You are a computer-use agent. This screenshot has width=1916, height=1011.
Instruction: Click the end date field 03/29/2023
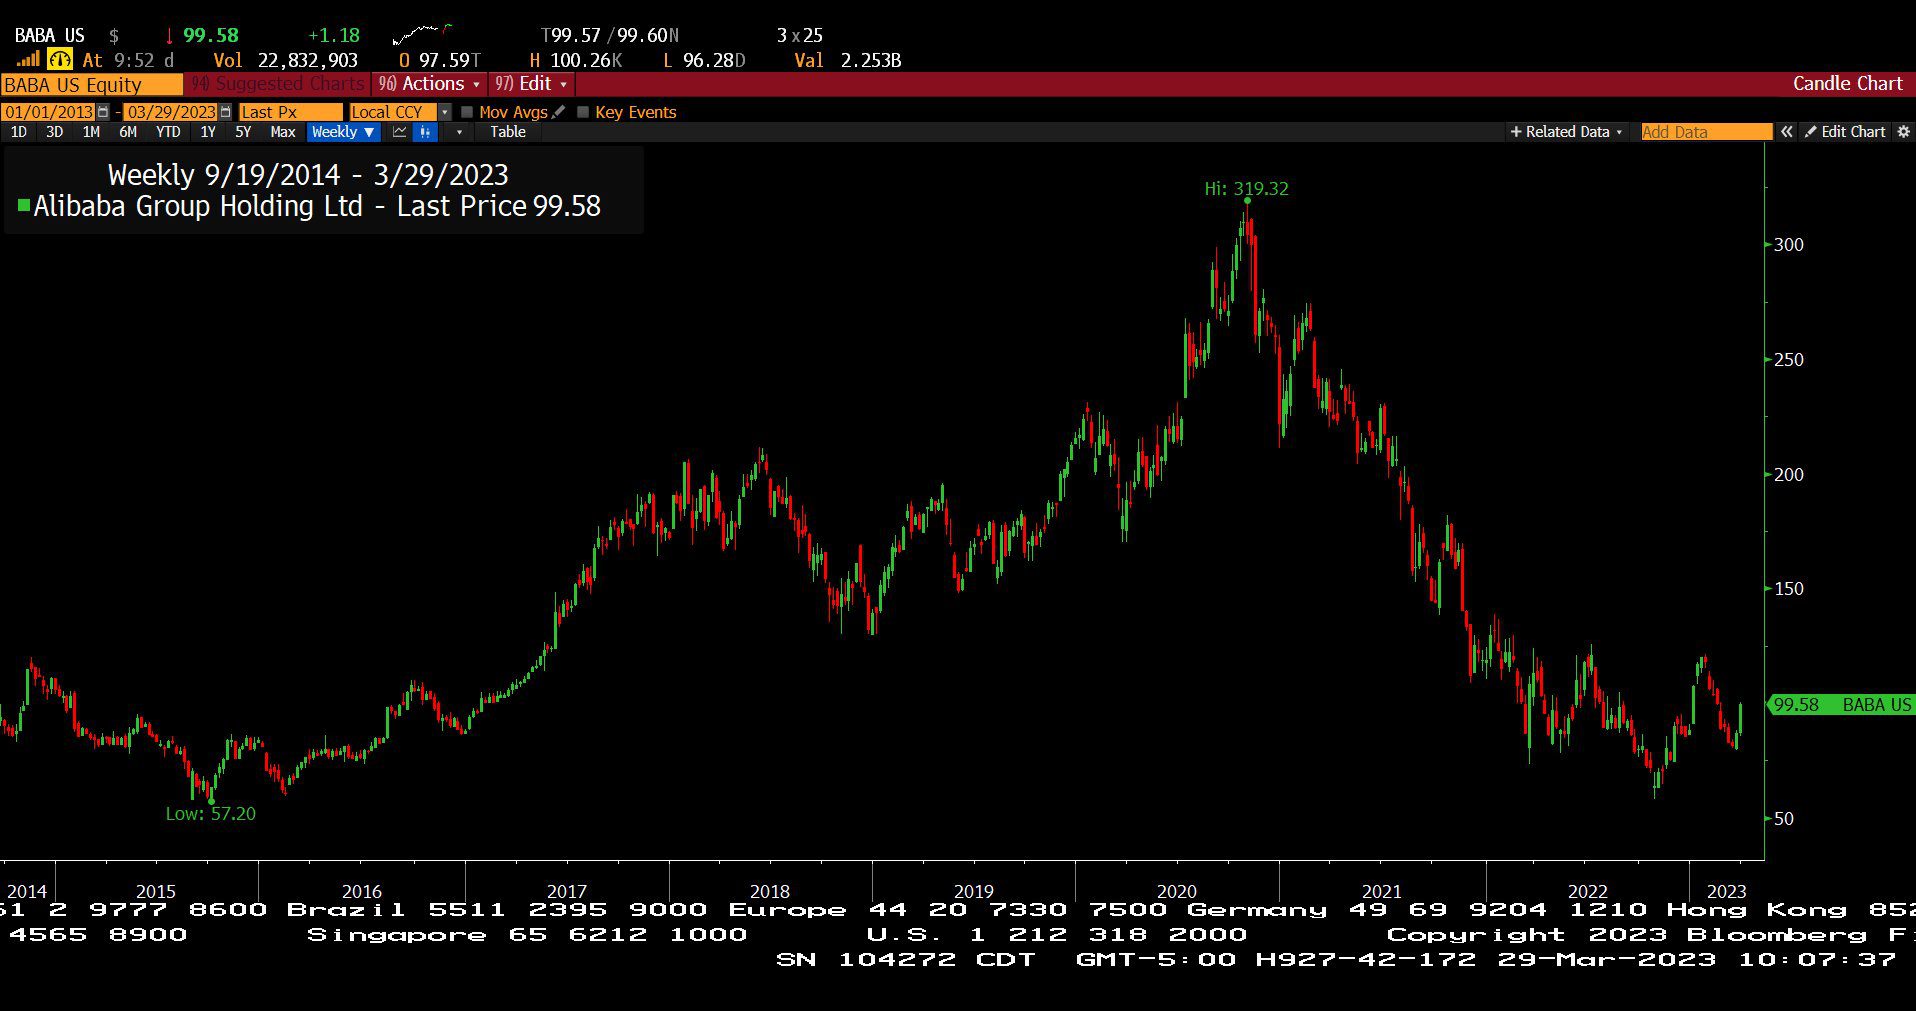(x=171, y=112)
